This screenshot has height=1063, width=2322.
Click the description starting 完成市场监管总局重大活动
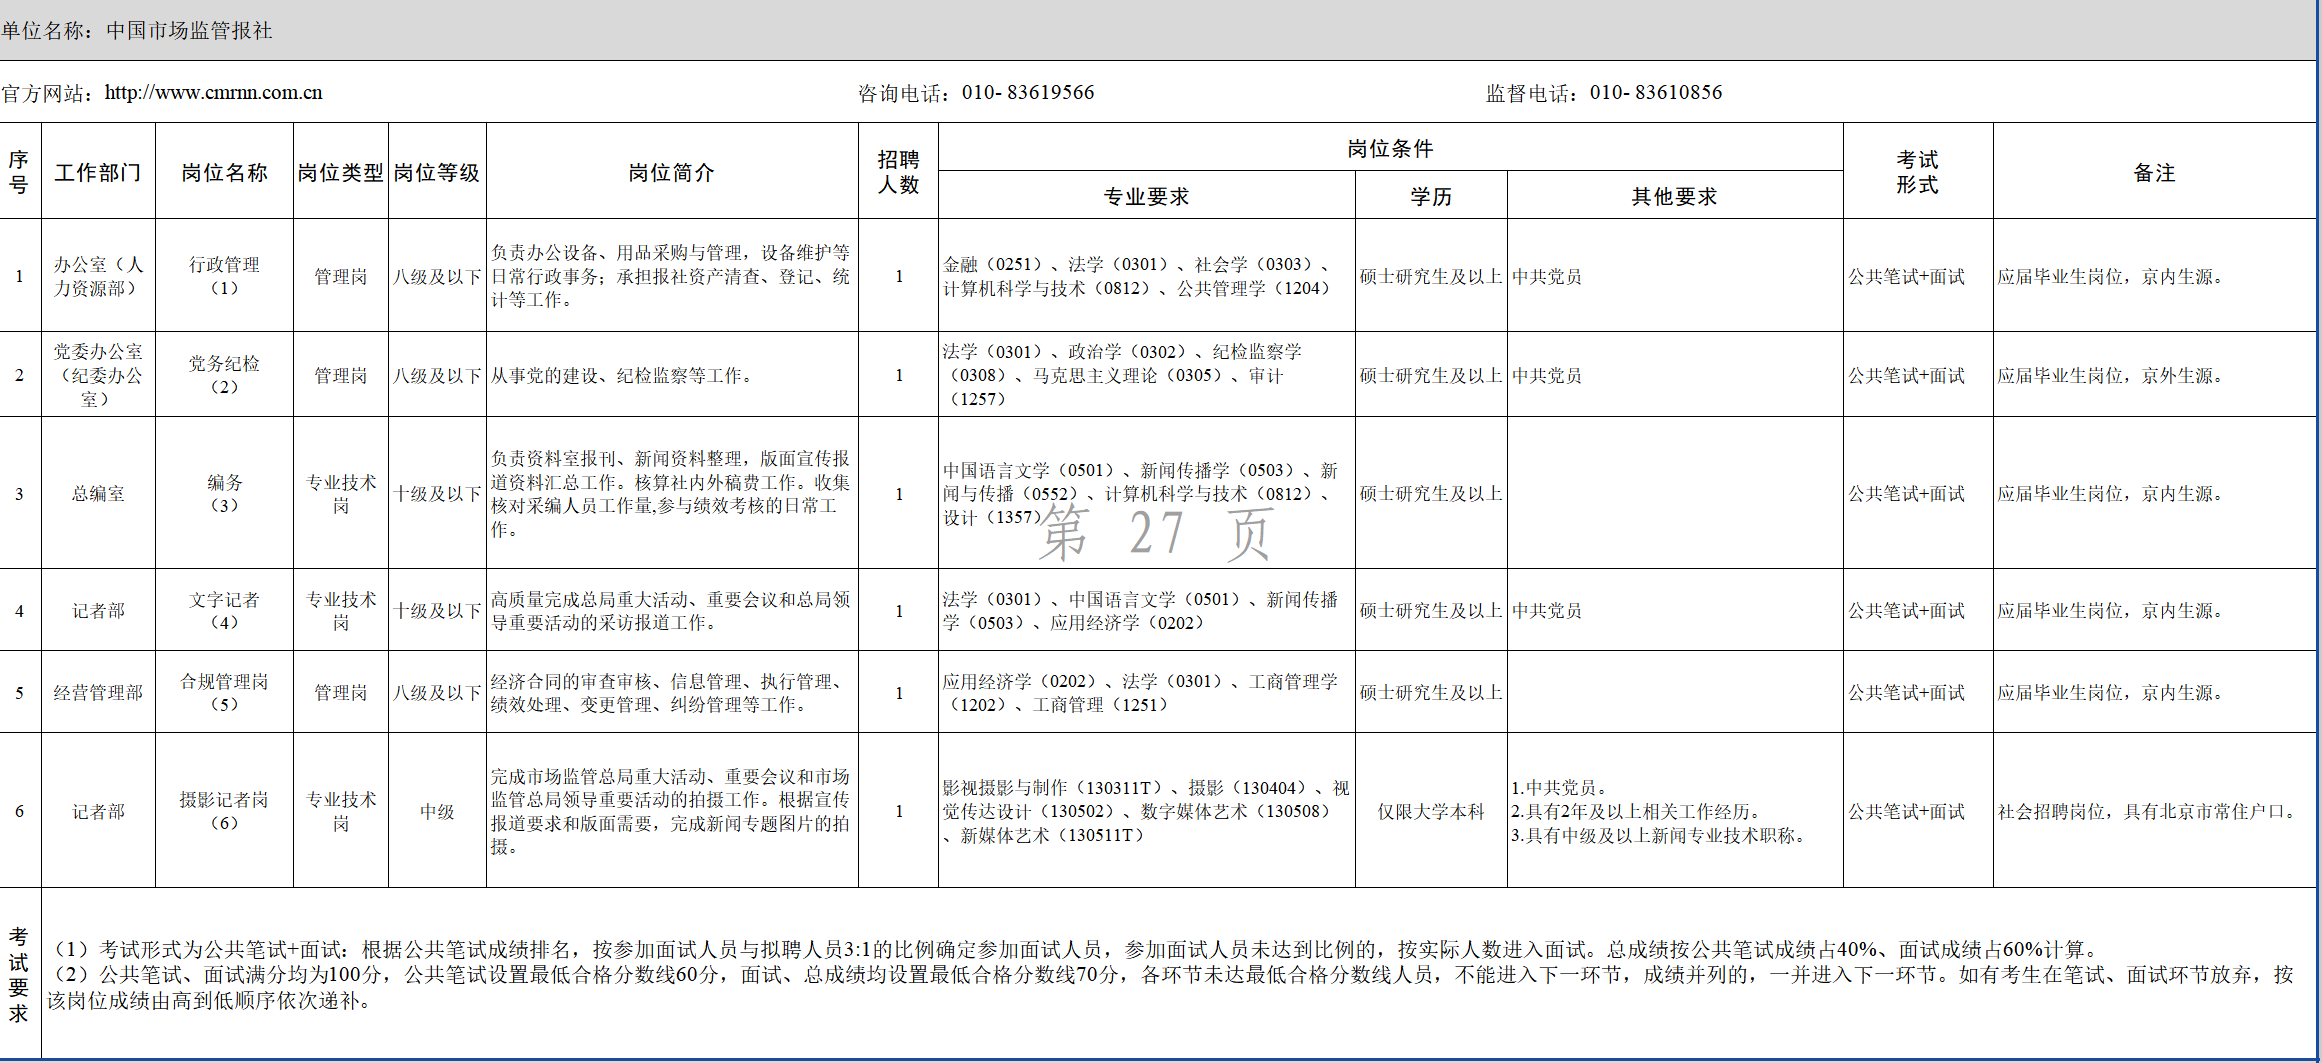coord(671,811)
